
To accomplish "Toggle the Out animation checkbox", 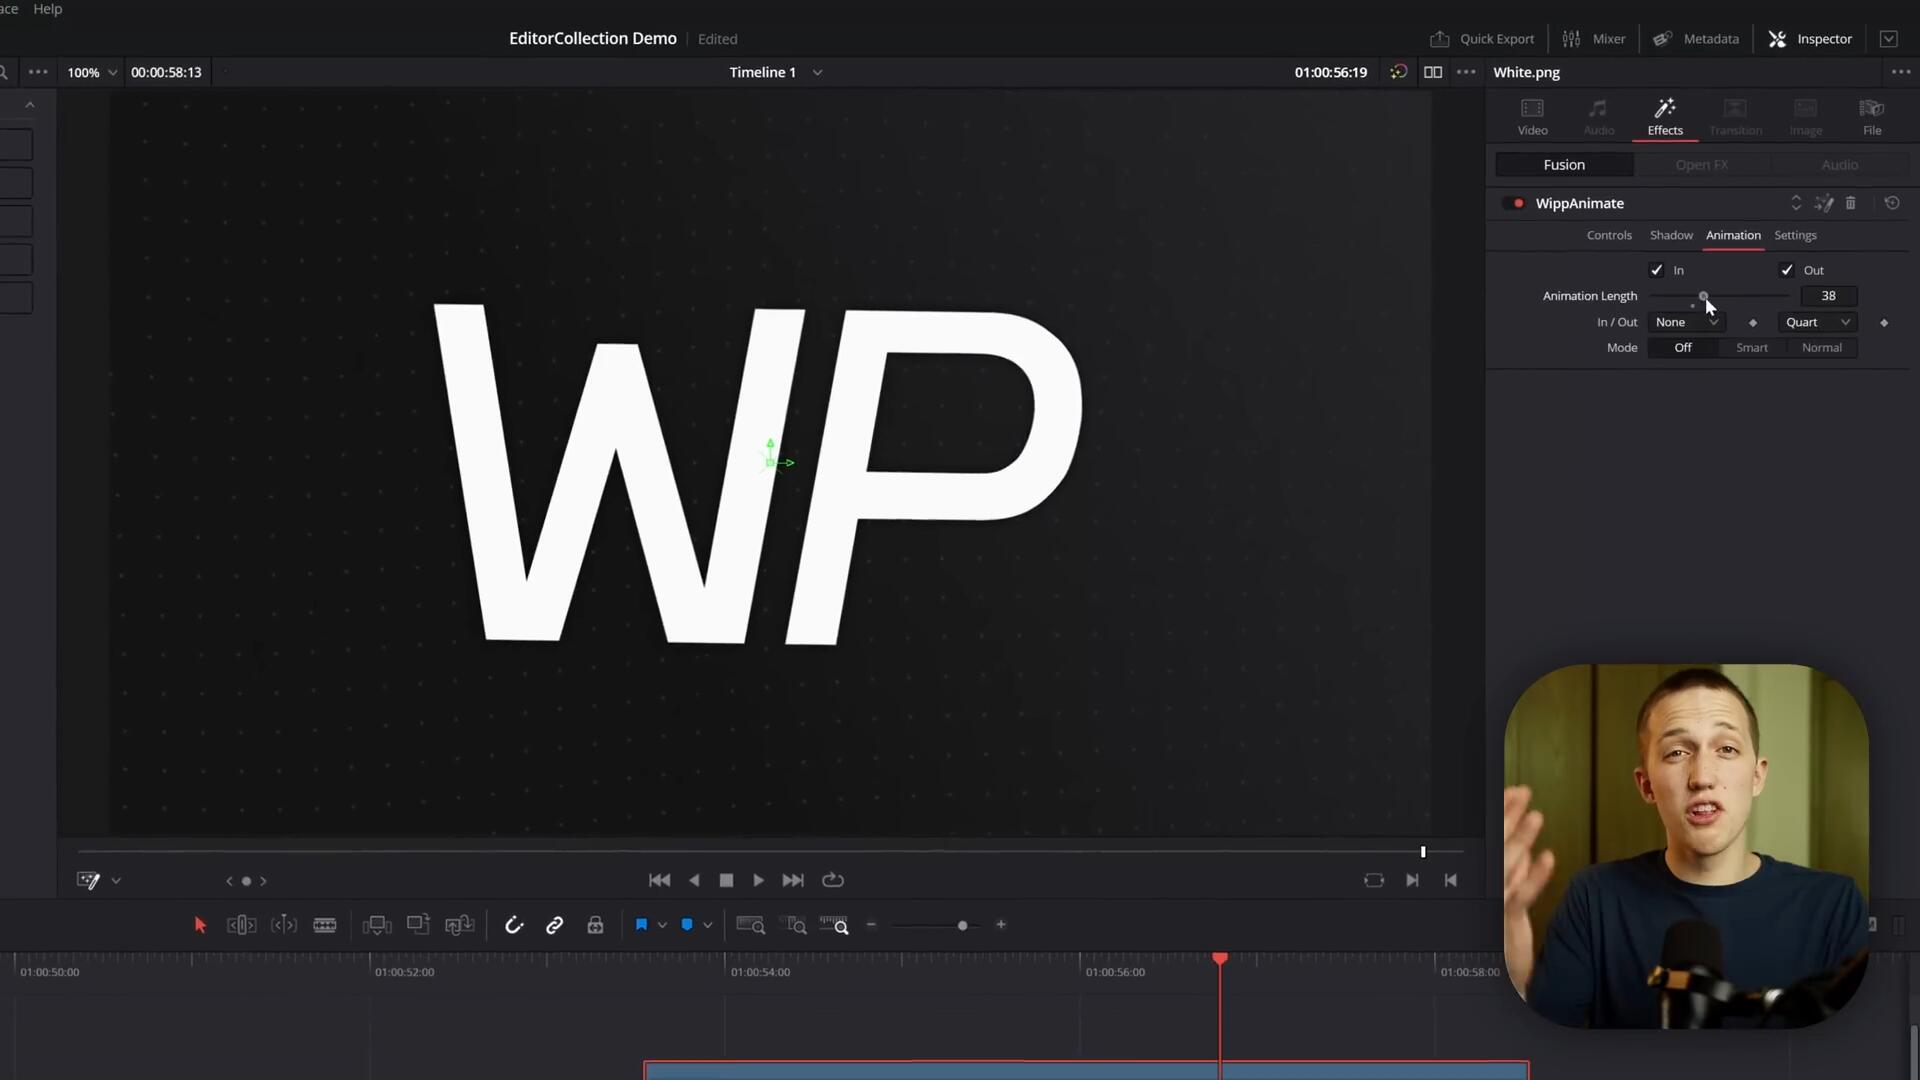I will (1788, 269).
